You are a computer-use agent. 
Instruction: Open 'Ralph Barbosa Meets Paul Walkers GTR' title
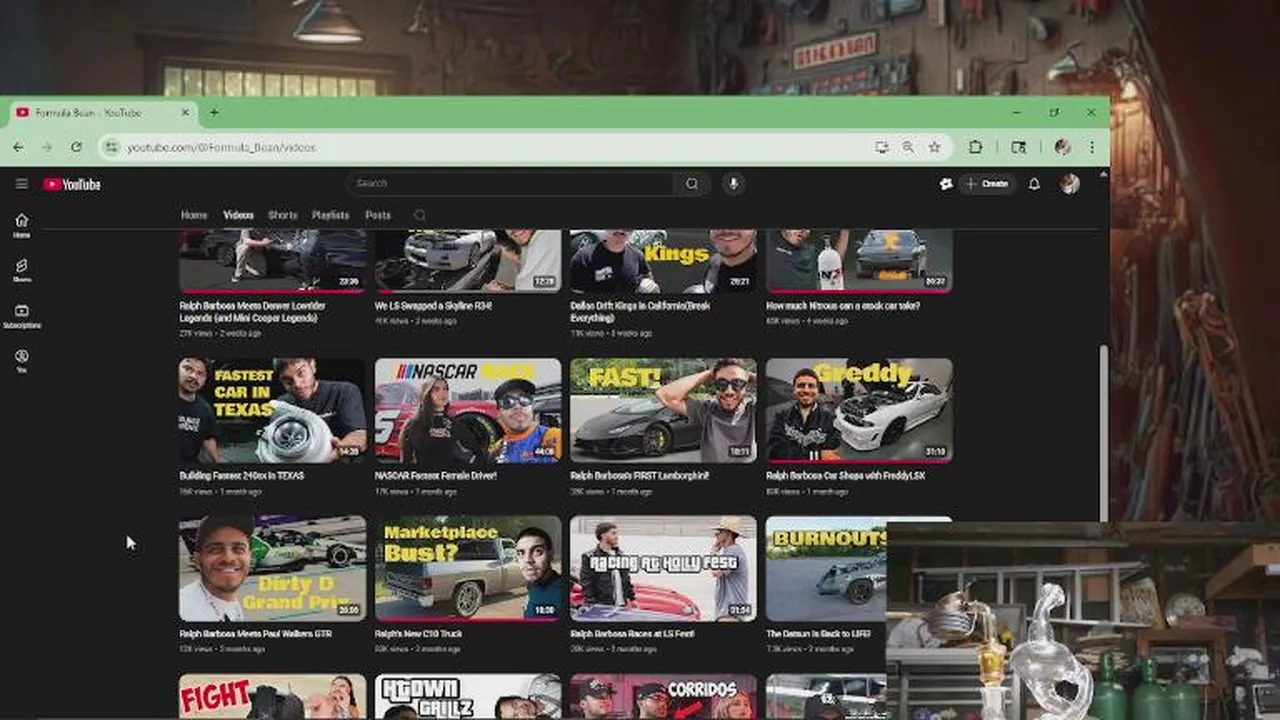(254, 634)
